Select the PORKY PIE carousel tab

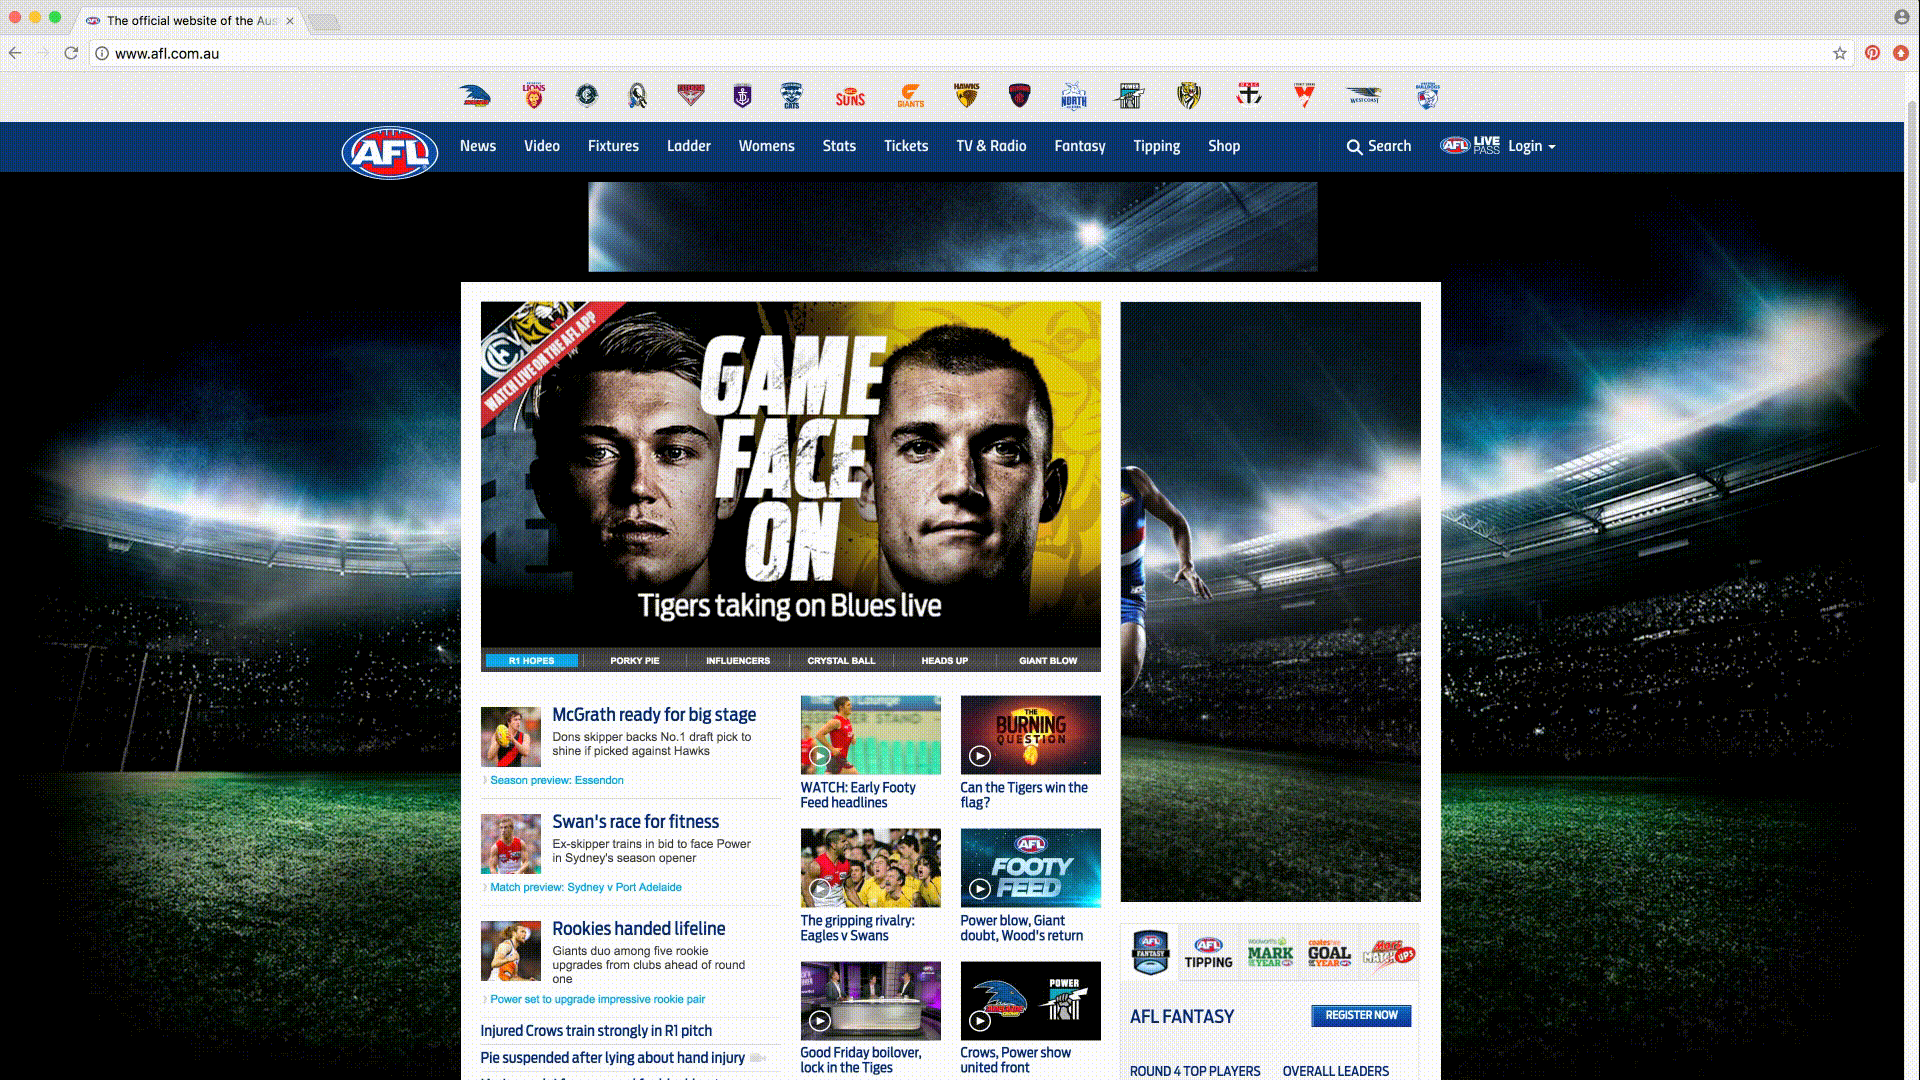point(635,661)
